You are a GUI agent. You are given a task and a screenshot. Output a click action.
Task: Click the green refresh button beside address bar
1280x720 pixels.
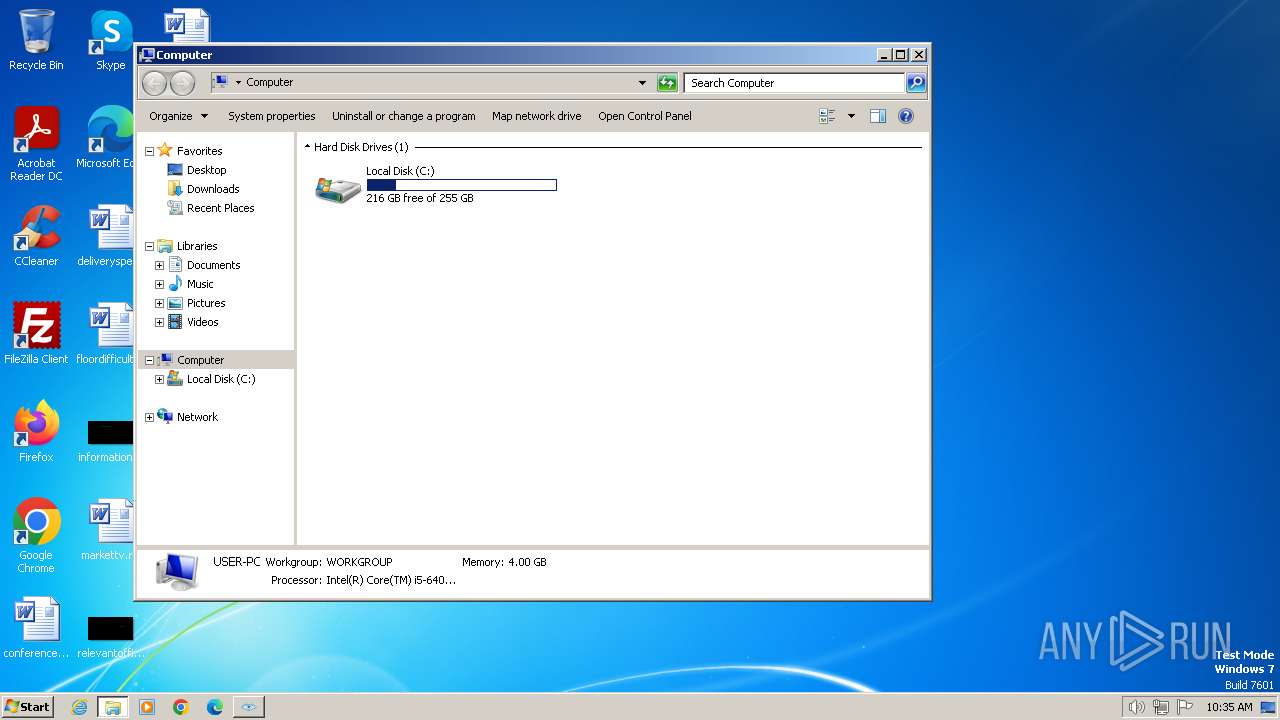coord(667,83)
